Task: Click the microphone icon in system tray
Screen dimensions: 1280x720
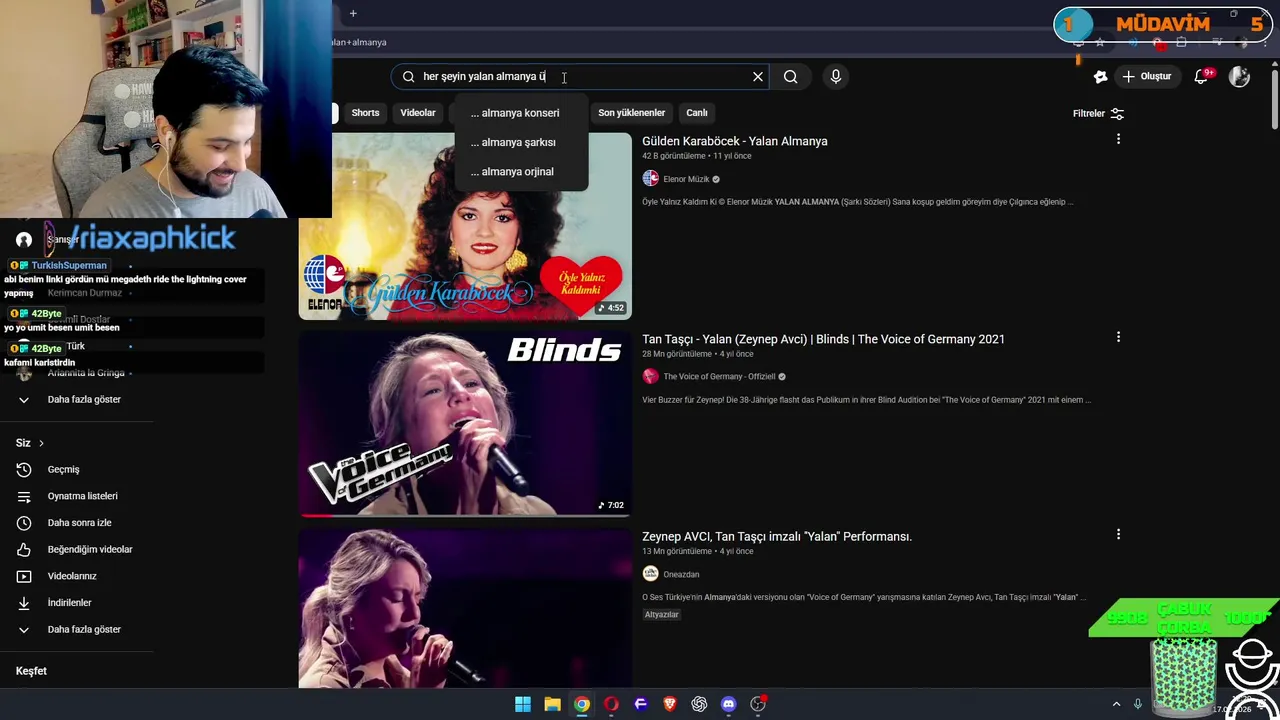Action: pyautogui.click(x=1138, y=704)
